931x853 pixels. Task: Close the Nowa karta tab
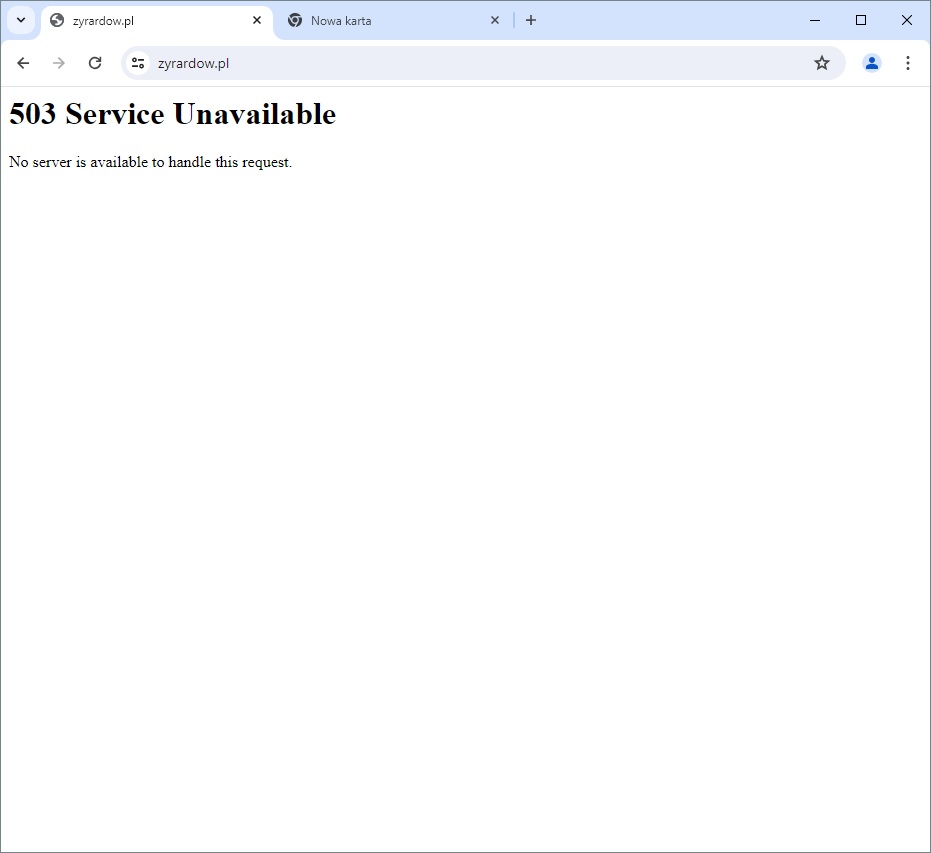click(494, 20)
